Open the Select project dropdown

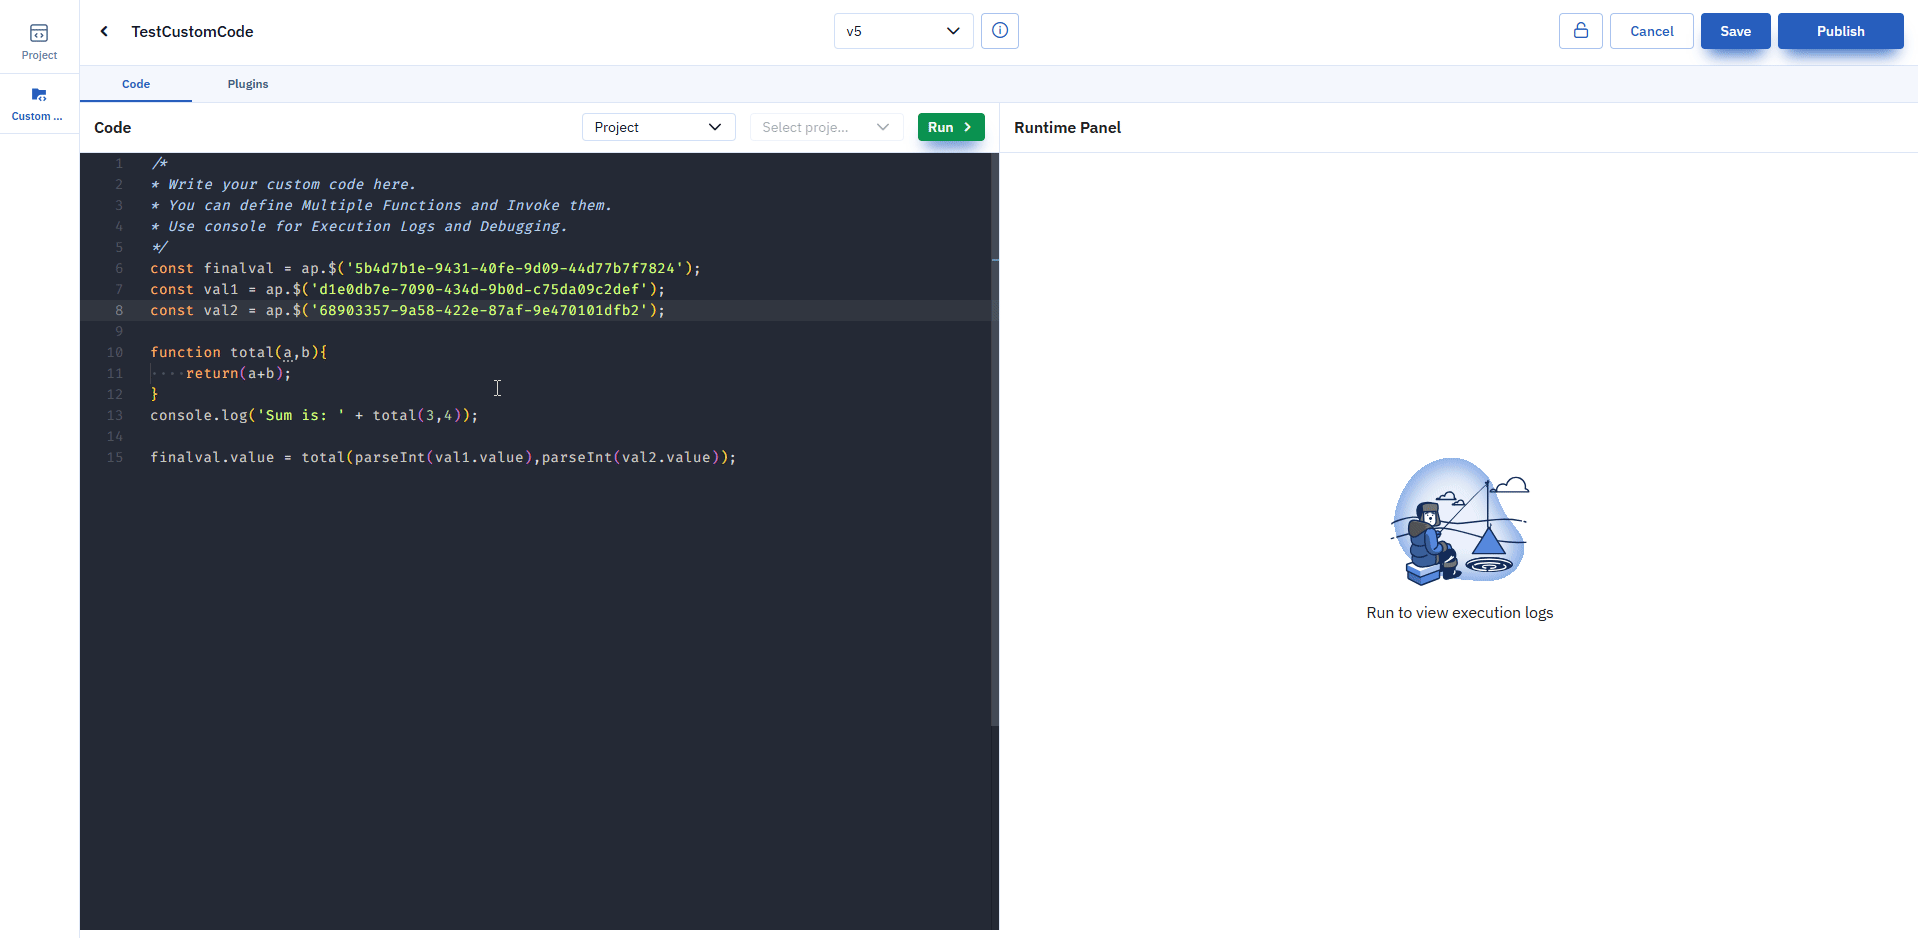(826, 127)
